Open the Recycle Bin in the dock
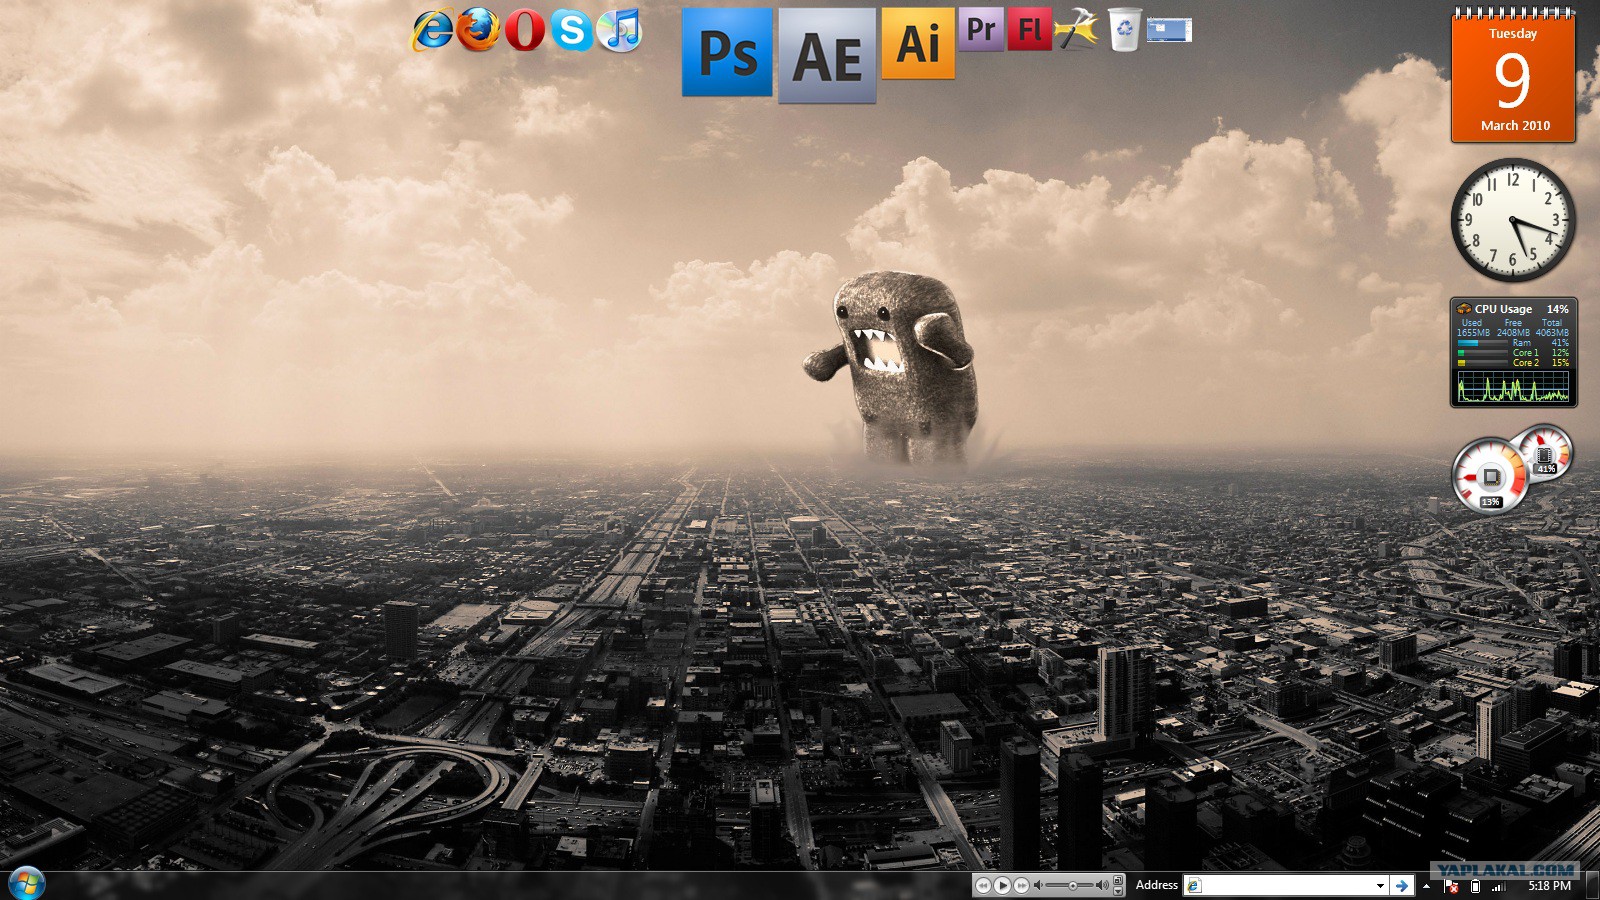 click(1124, 29)
